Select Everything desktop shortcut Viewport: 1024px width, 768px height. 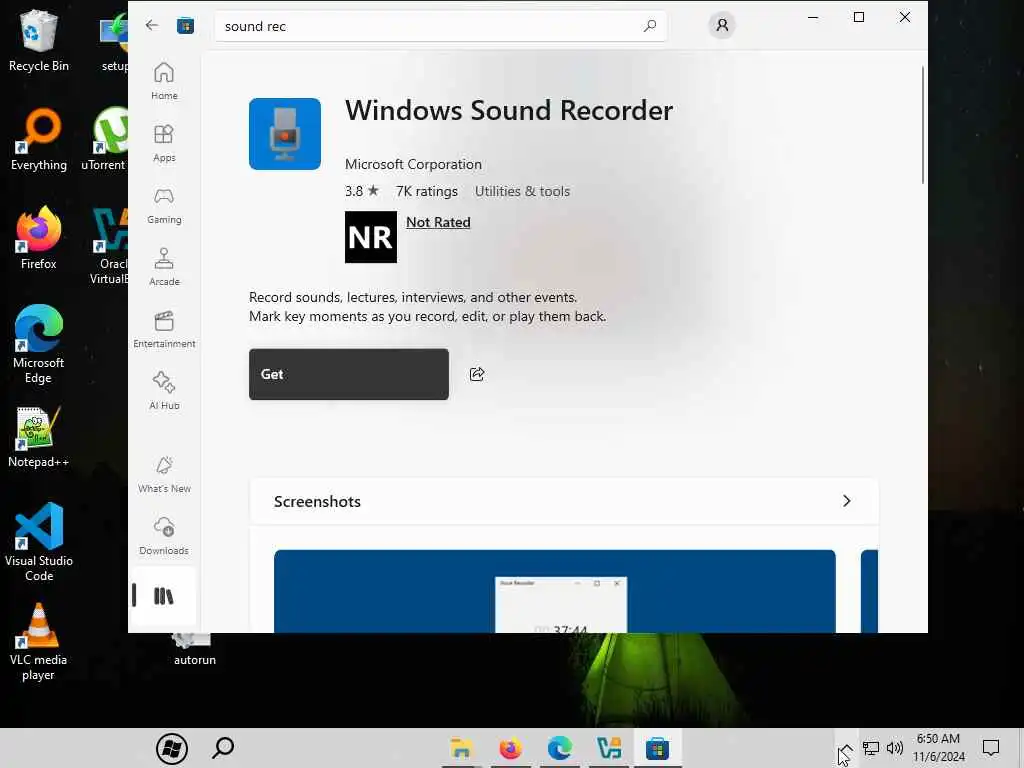click(39, 140)
